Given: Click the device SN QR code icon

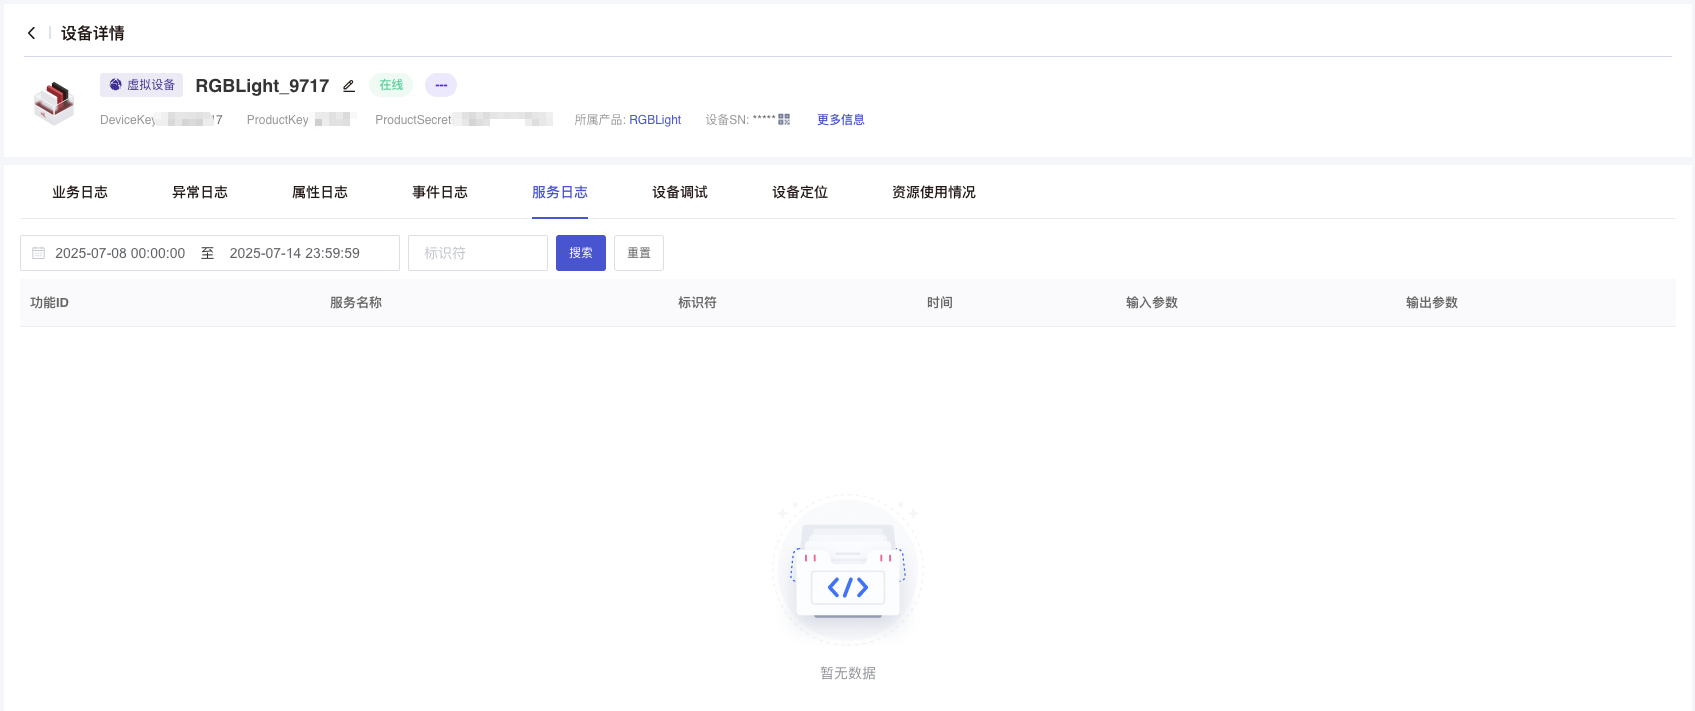Looking at the screenshot, I should click(784, 119).
